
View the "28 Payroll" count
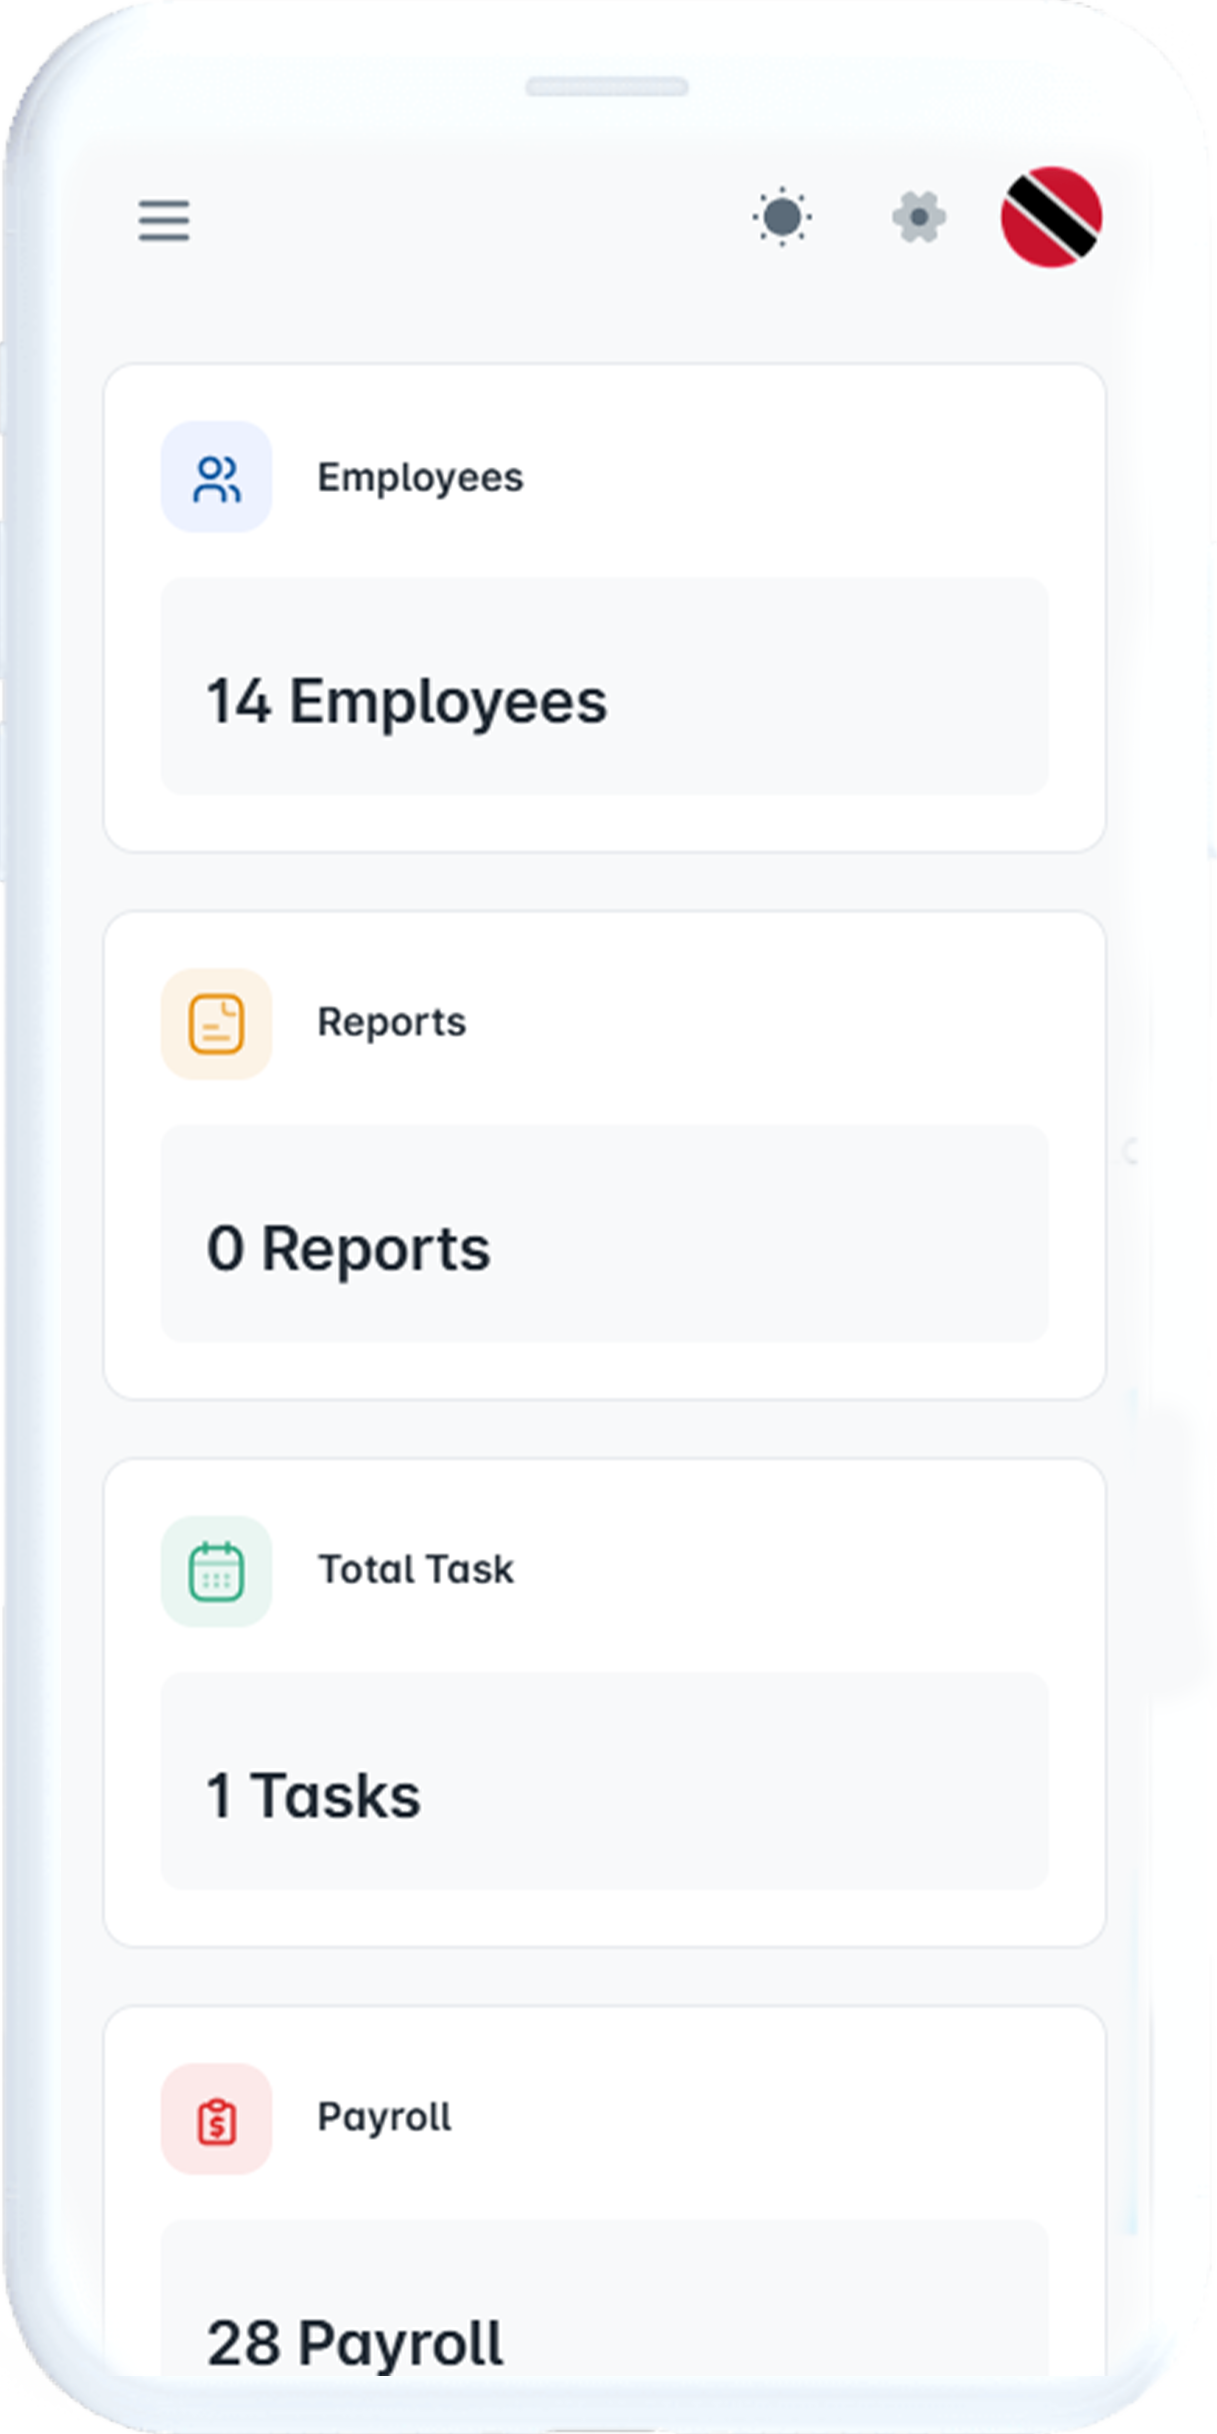pyautogui.click(x=355, y=2342)
